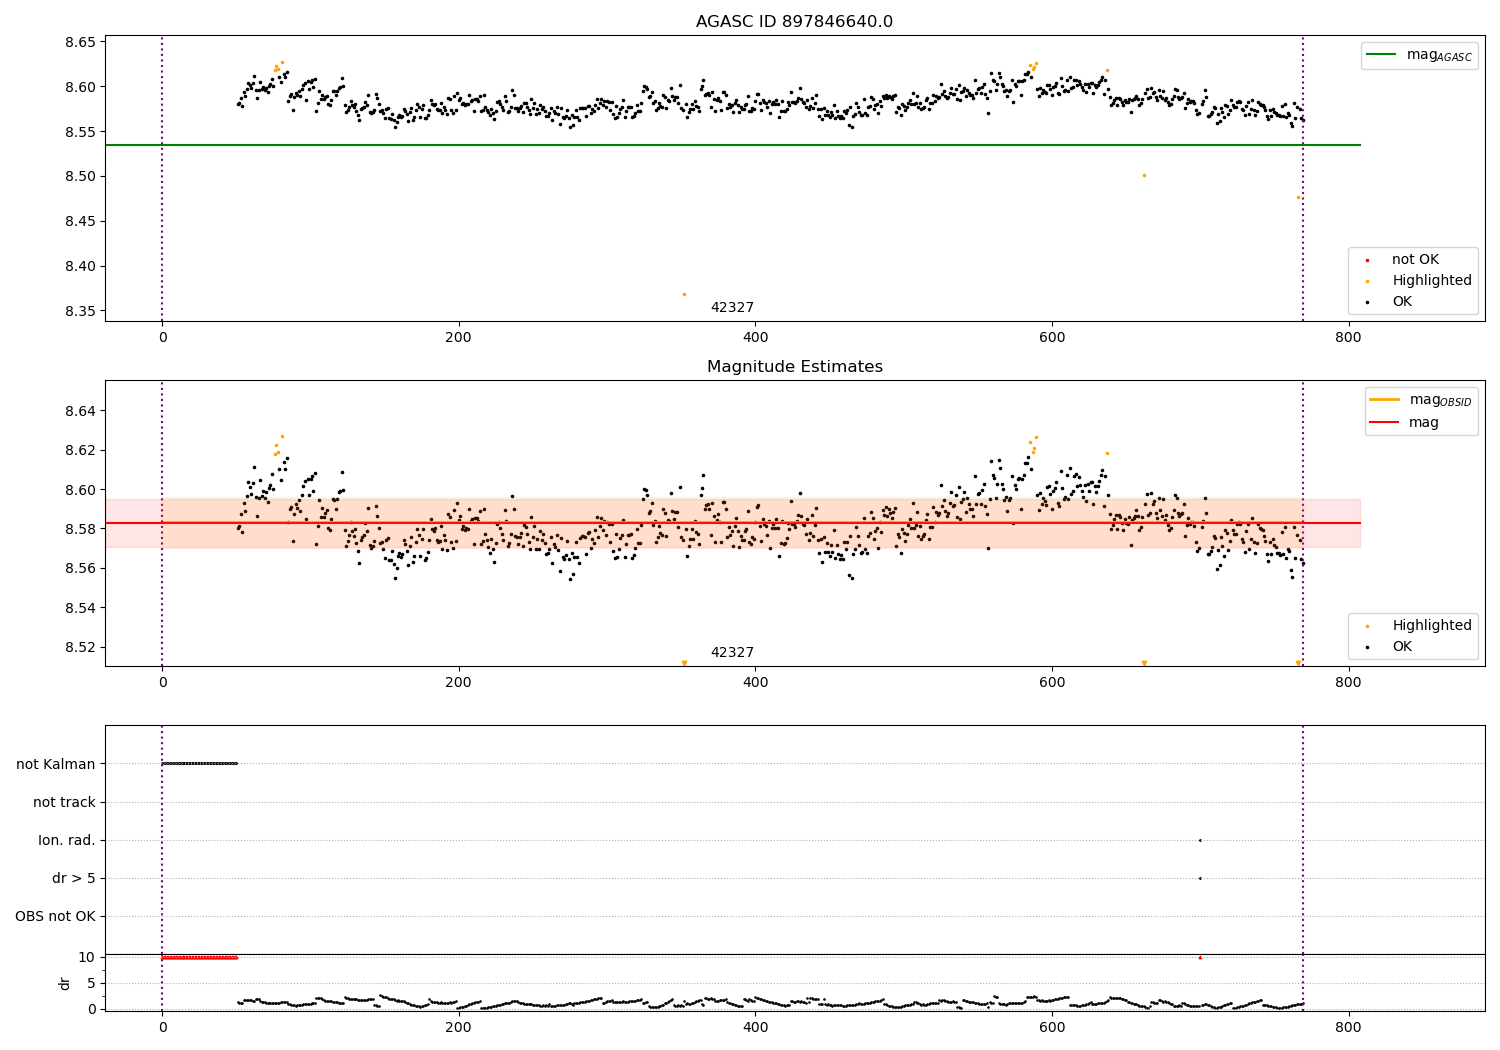1500x1050 pixels.
Task: Click the 8.64 y-axis tick in middle plot
Action: [80, 411]
